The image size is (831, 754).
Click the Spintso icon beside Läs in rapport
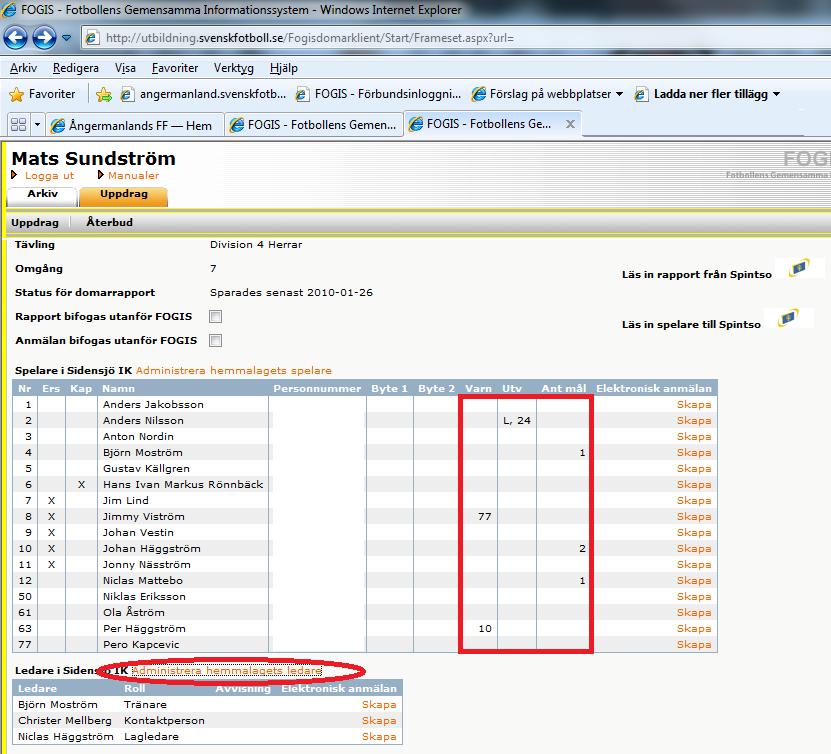(x=799, y=268)
